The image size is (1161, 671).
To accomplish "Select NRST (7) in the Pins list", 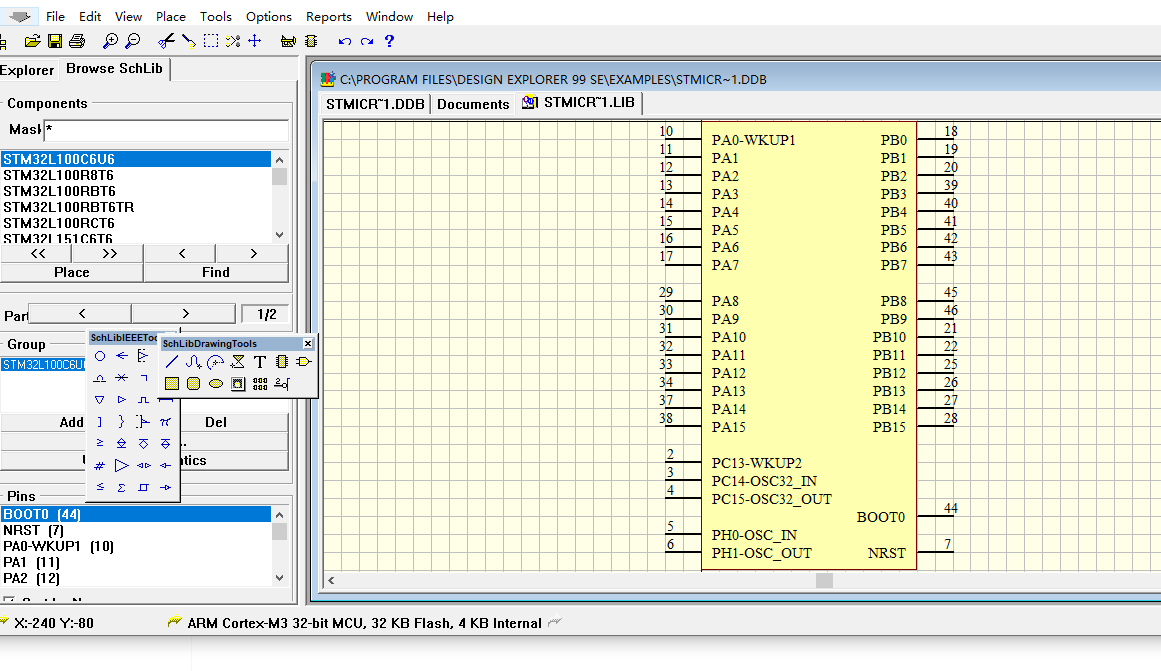I will (x=136, y=530).
